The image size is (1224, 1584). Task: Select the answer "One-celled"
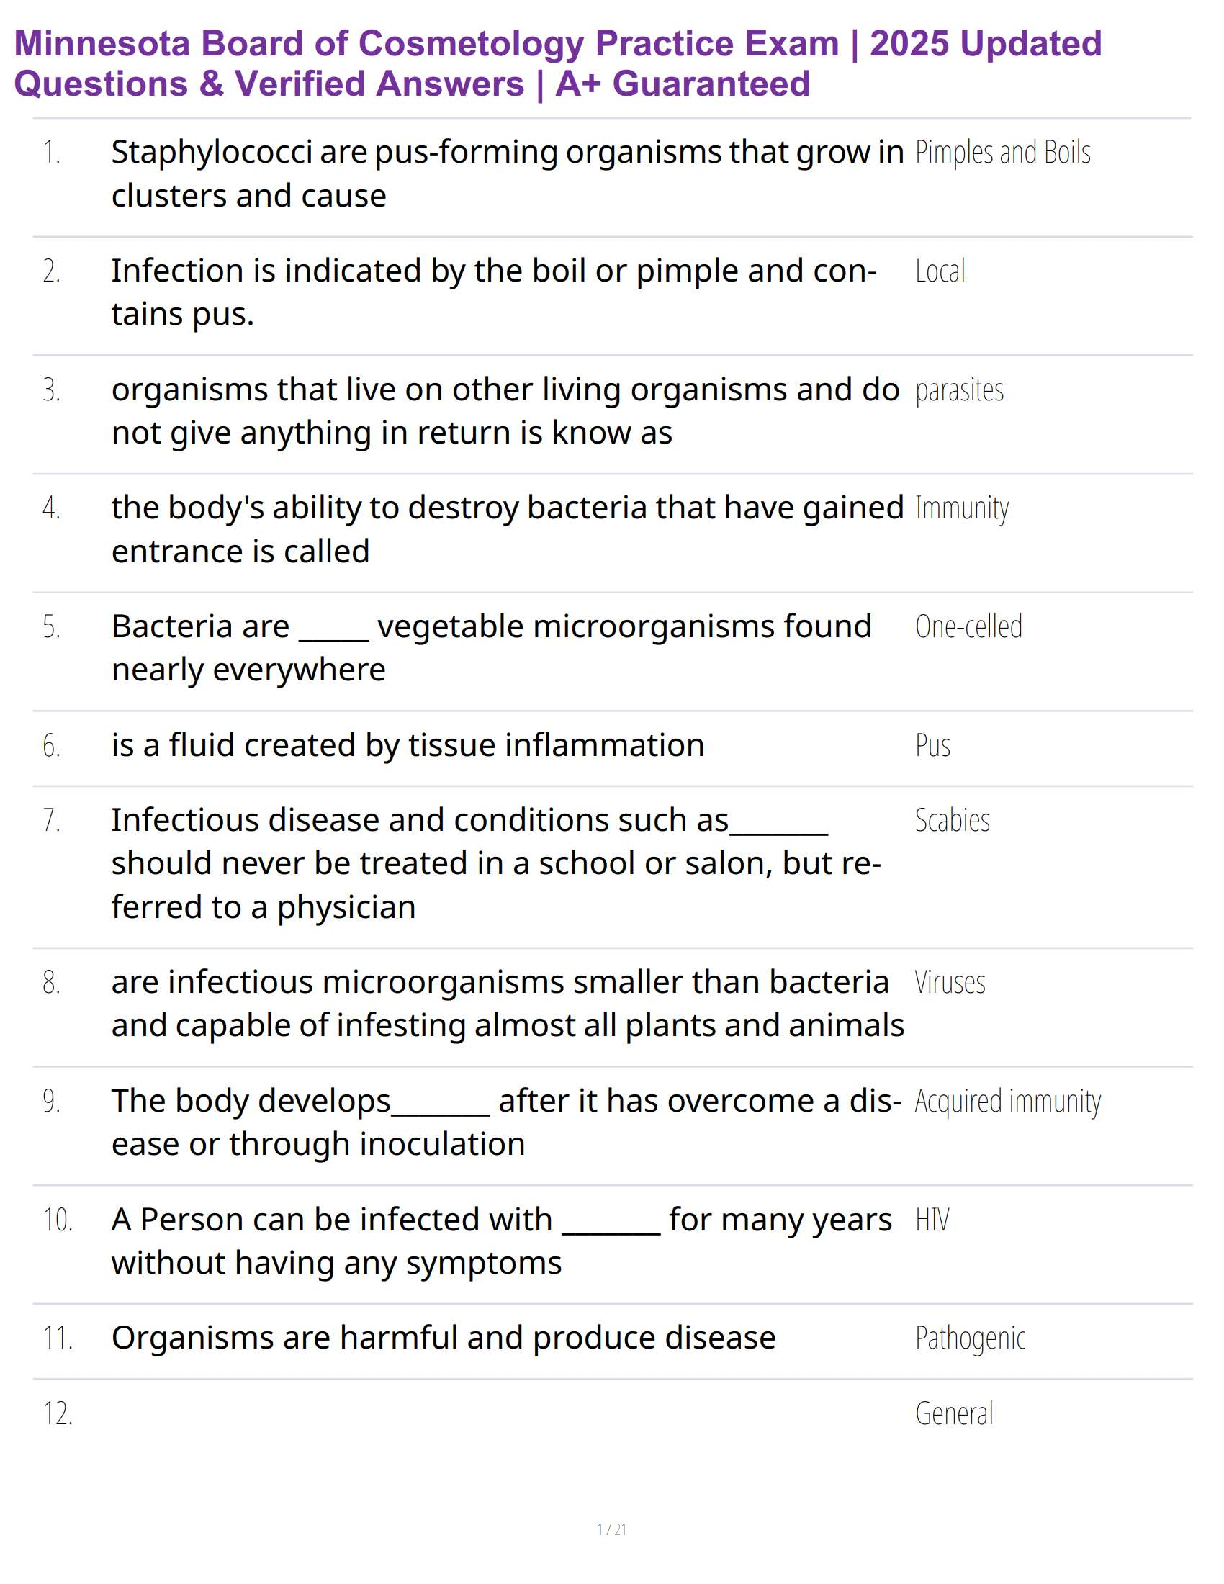(x=968, y=628)
